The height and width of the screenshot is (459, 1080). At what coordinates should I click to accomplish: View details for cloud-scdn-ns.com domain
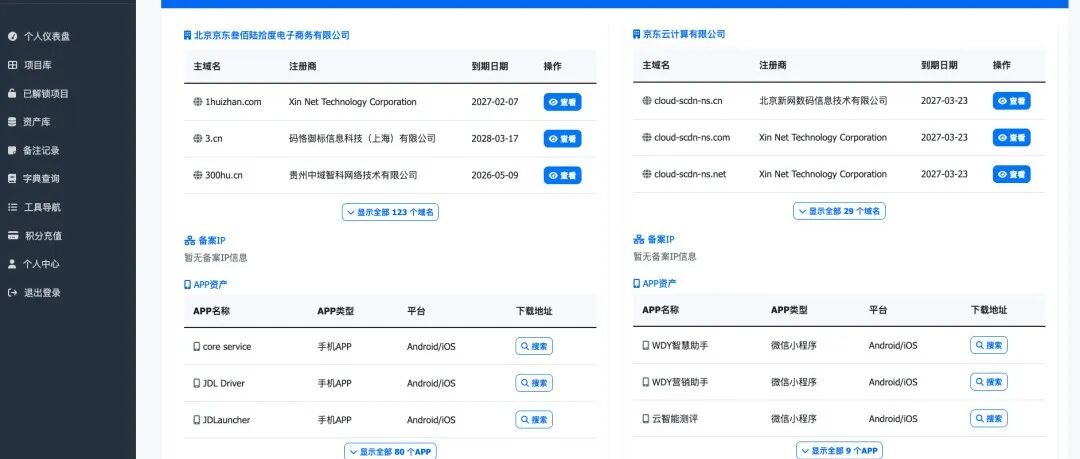pos(1011,137)
